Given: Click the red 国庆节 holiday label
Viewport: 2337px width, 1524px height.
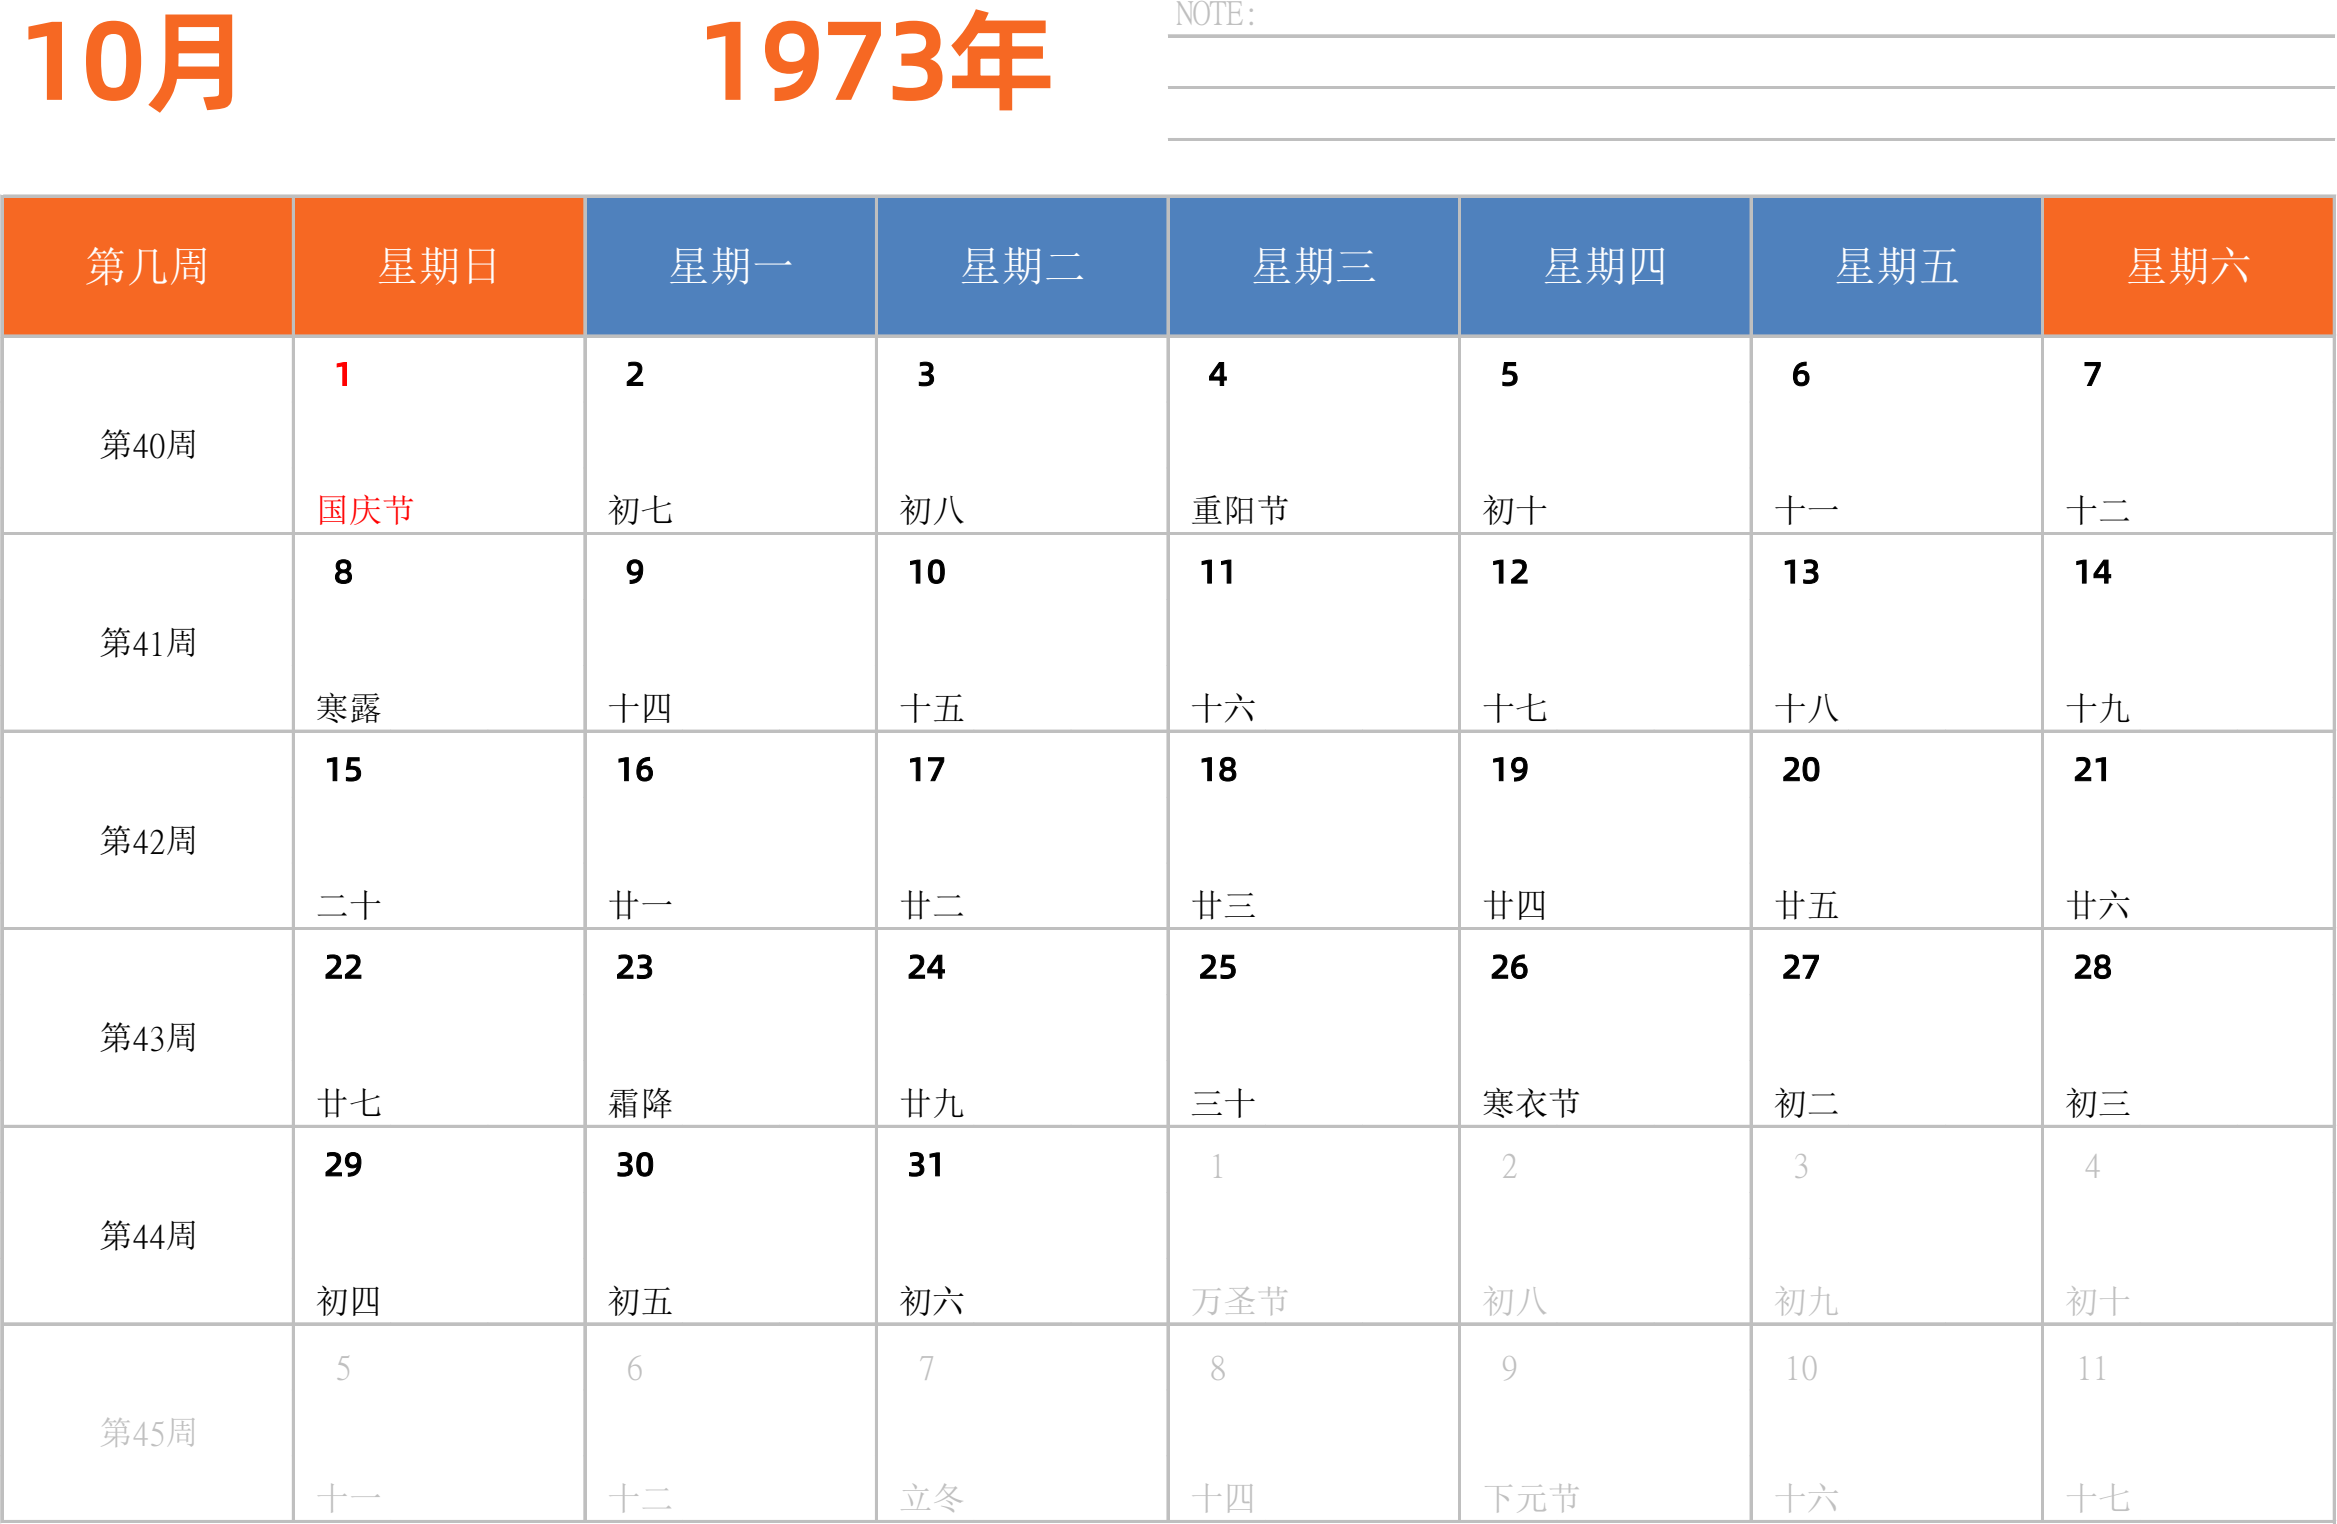Looking at the screenshot, I should coord(365,510).
